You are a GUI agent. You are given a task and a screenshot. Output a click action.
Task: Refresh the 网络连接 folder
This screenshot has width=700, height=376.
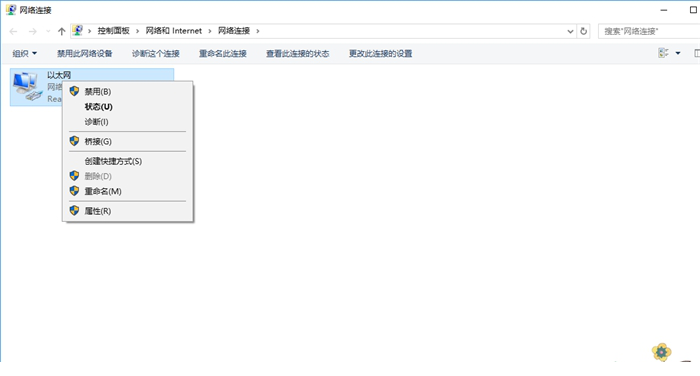coord(583,31)
